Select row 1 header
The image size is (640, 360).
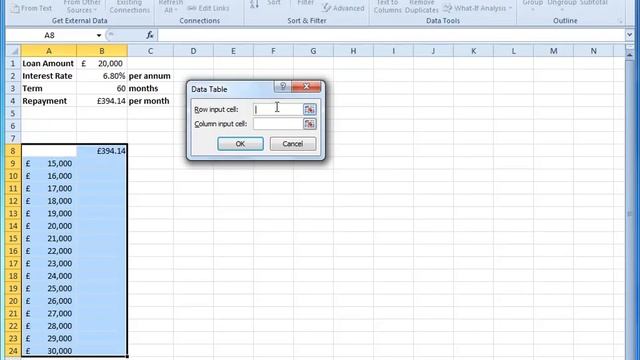click(x=13, y=64)
